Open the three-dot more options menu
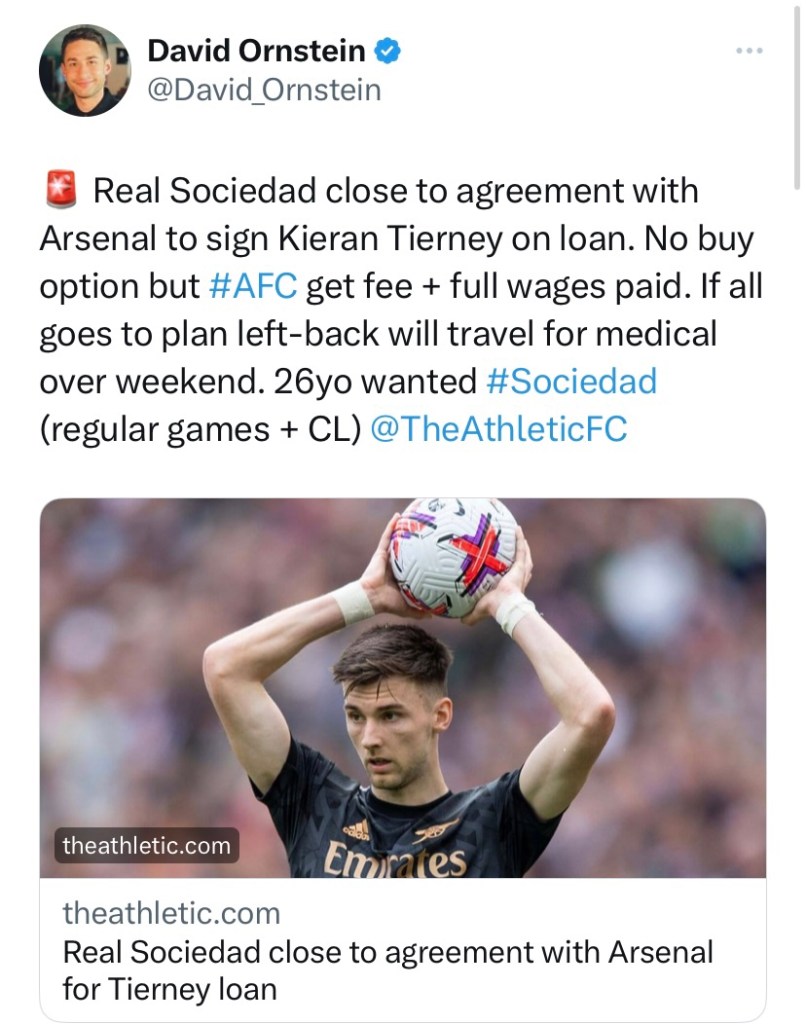 pos(748,50)
